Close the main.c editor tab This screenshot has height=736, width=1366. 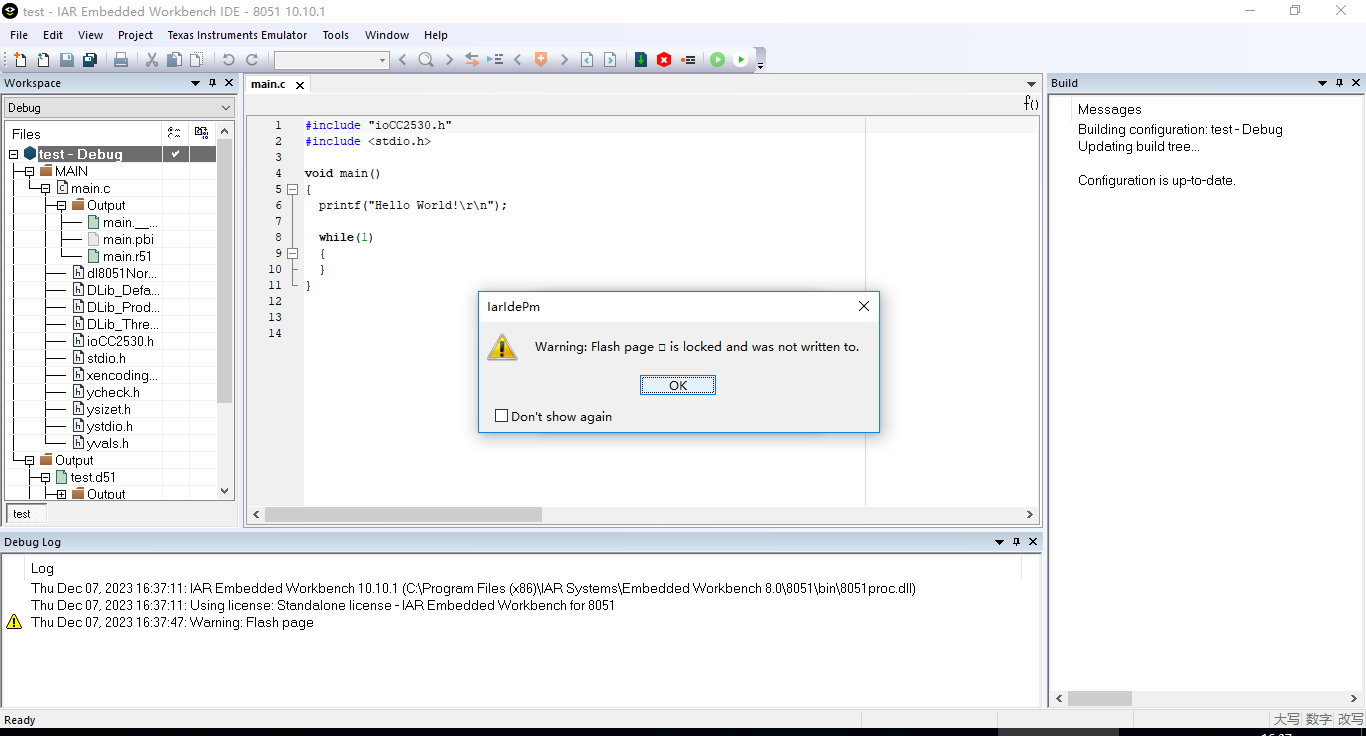click(x=299, y=85)
